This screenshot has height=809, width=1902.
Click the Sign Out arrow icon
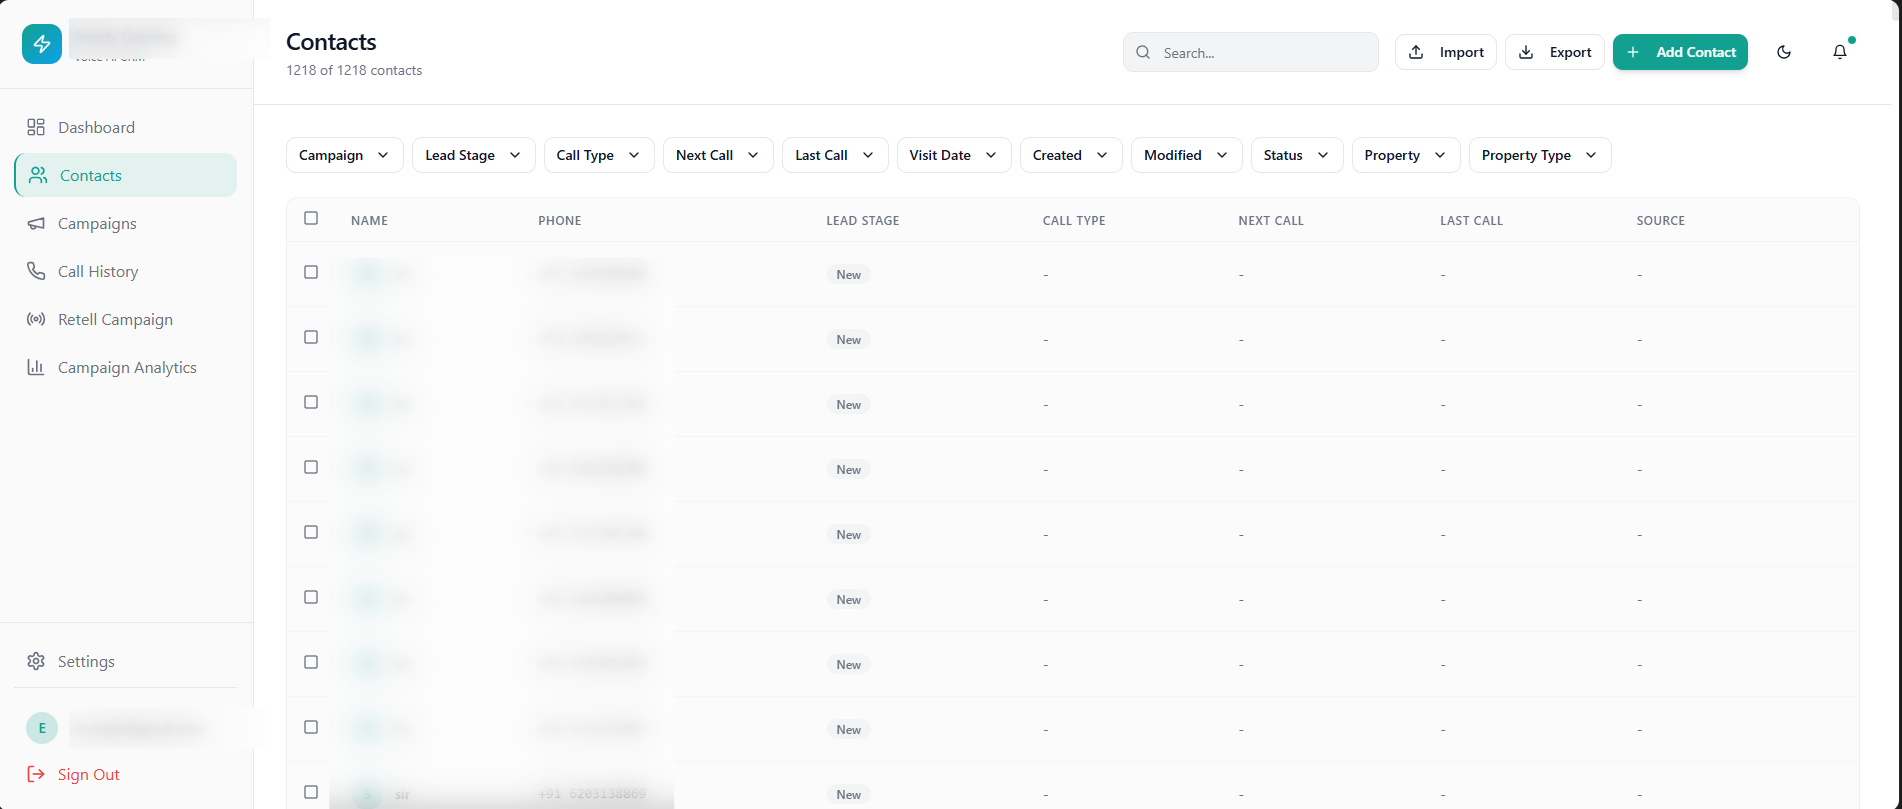(x=36, y=774)
